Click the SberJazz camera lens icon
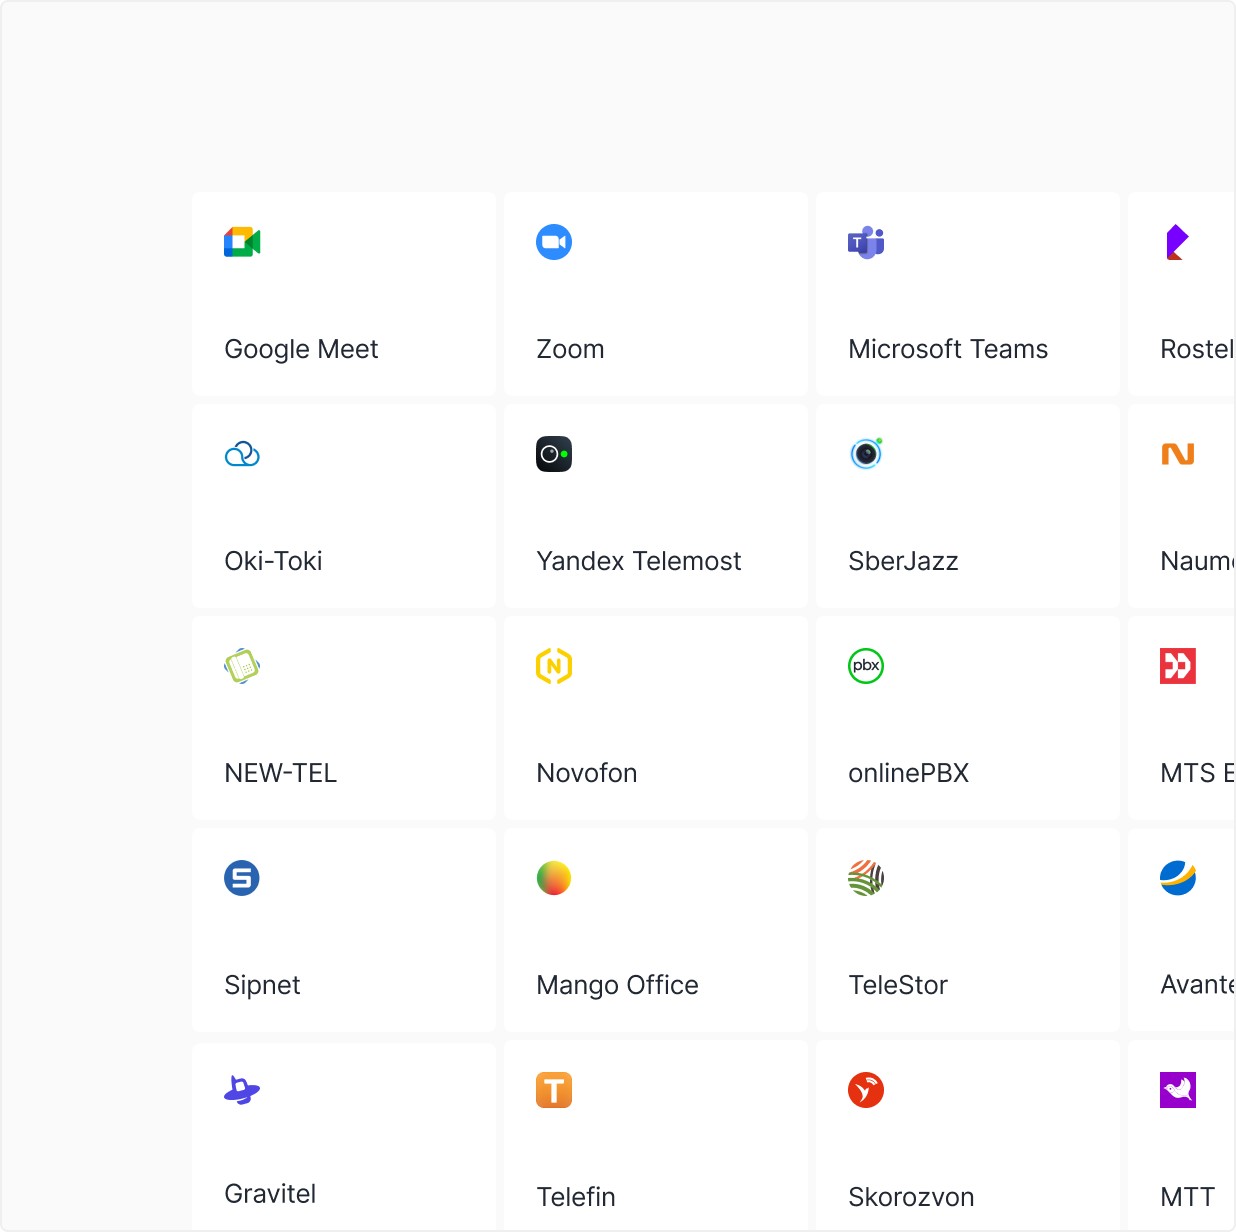The image size is (1236, 1232). 866,454
